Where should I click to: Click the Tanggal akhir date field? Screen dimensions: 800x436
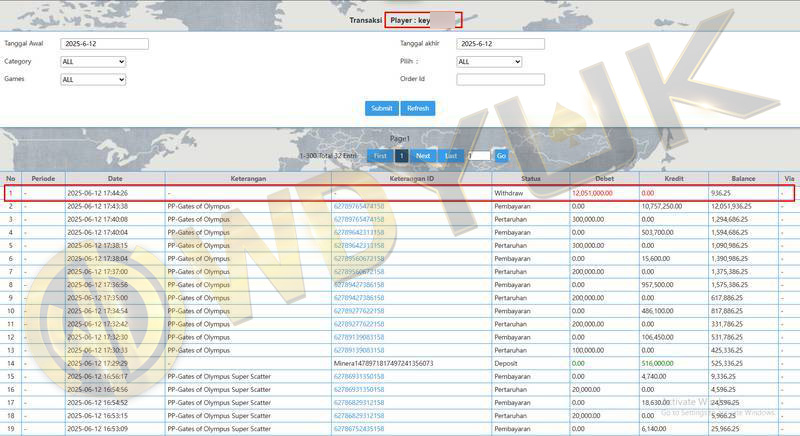[501, 44]
